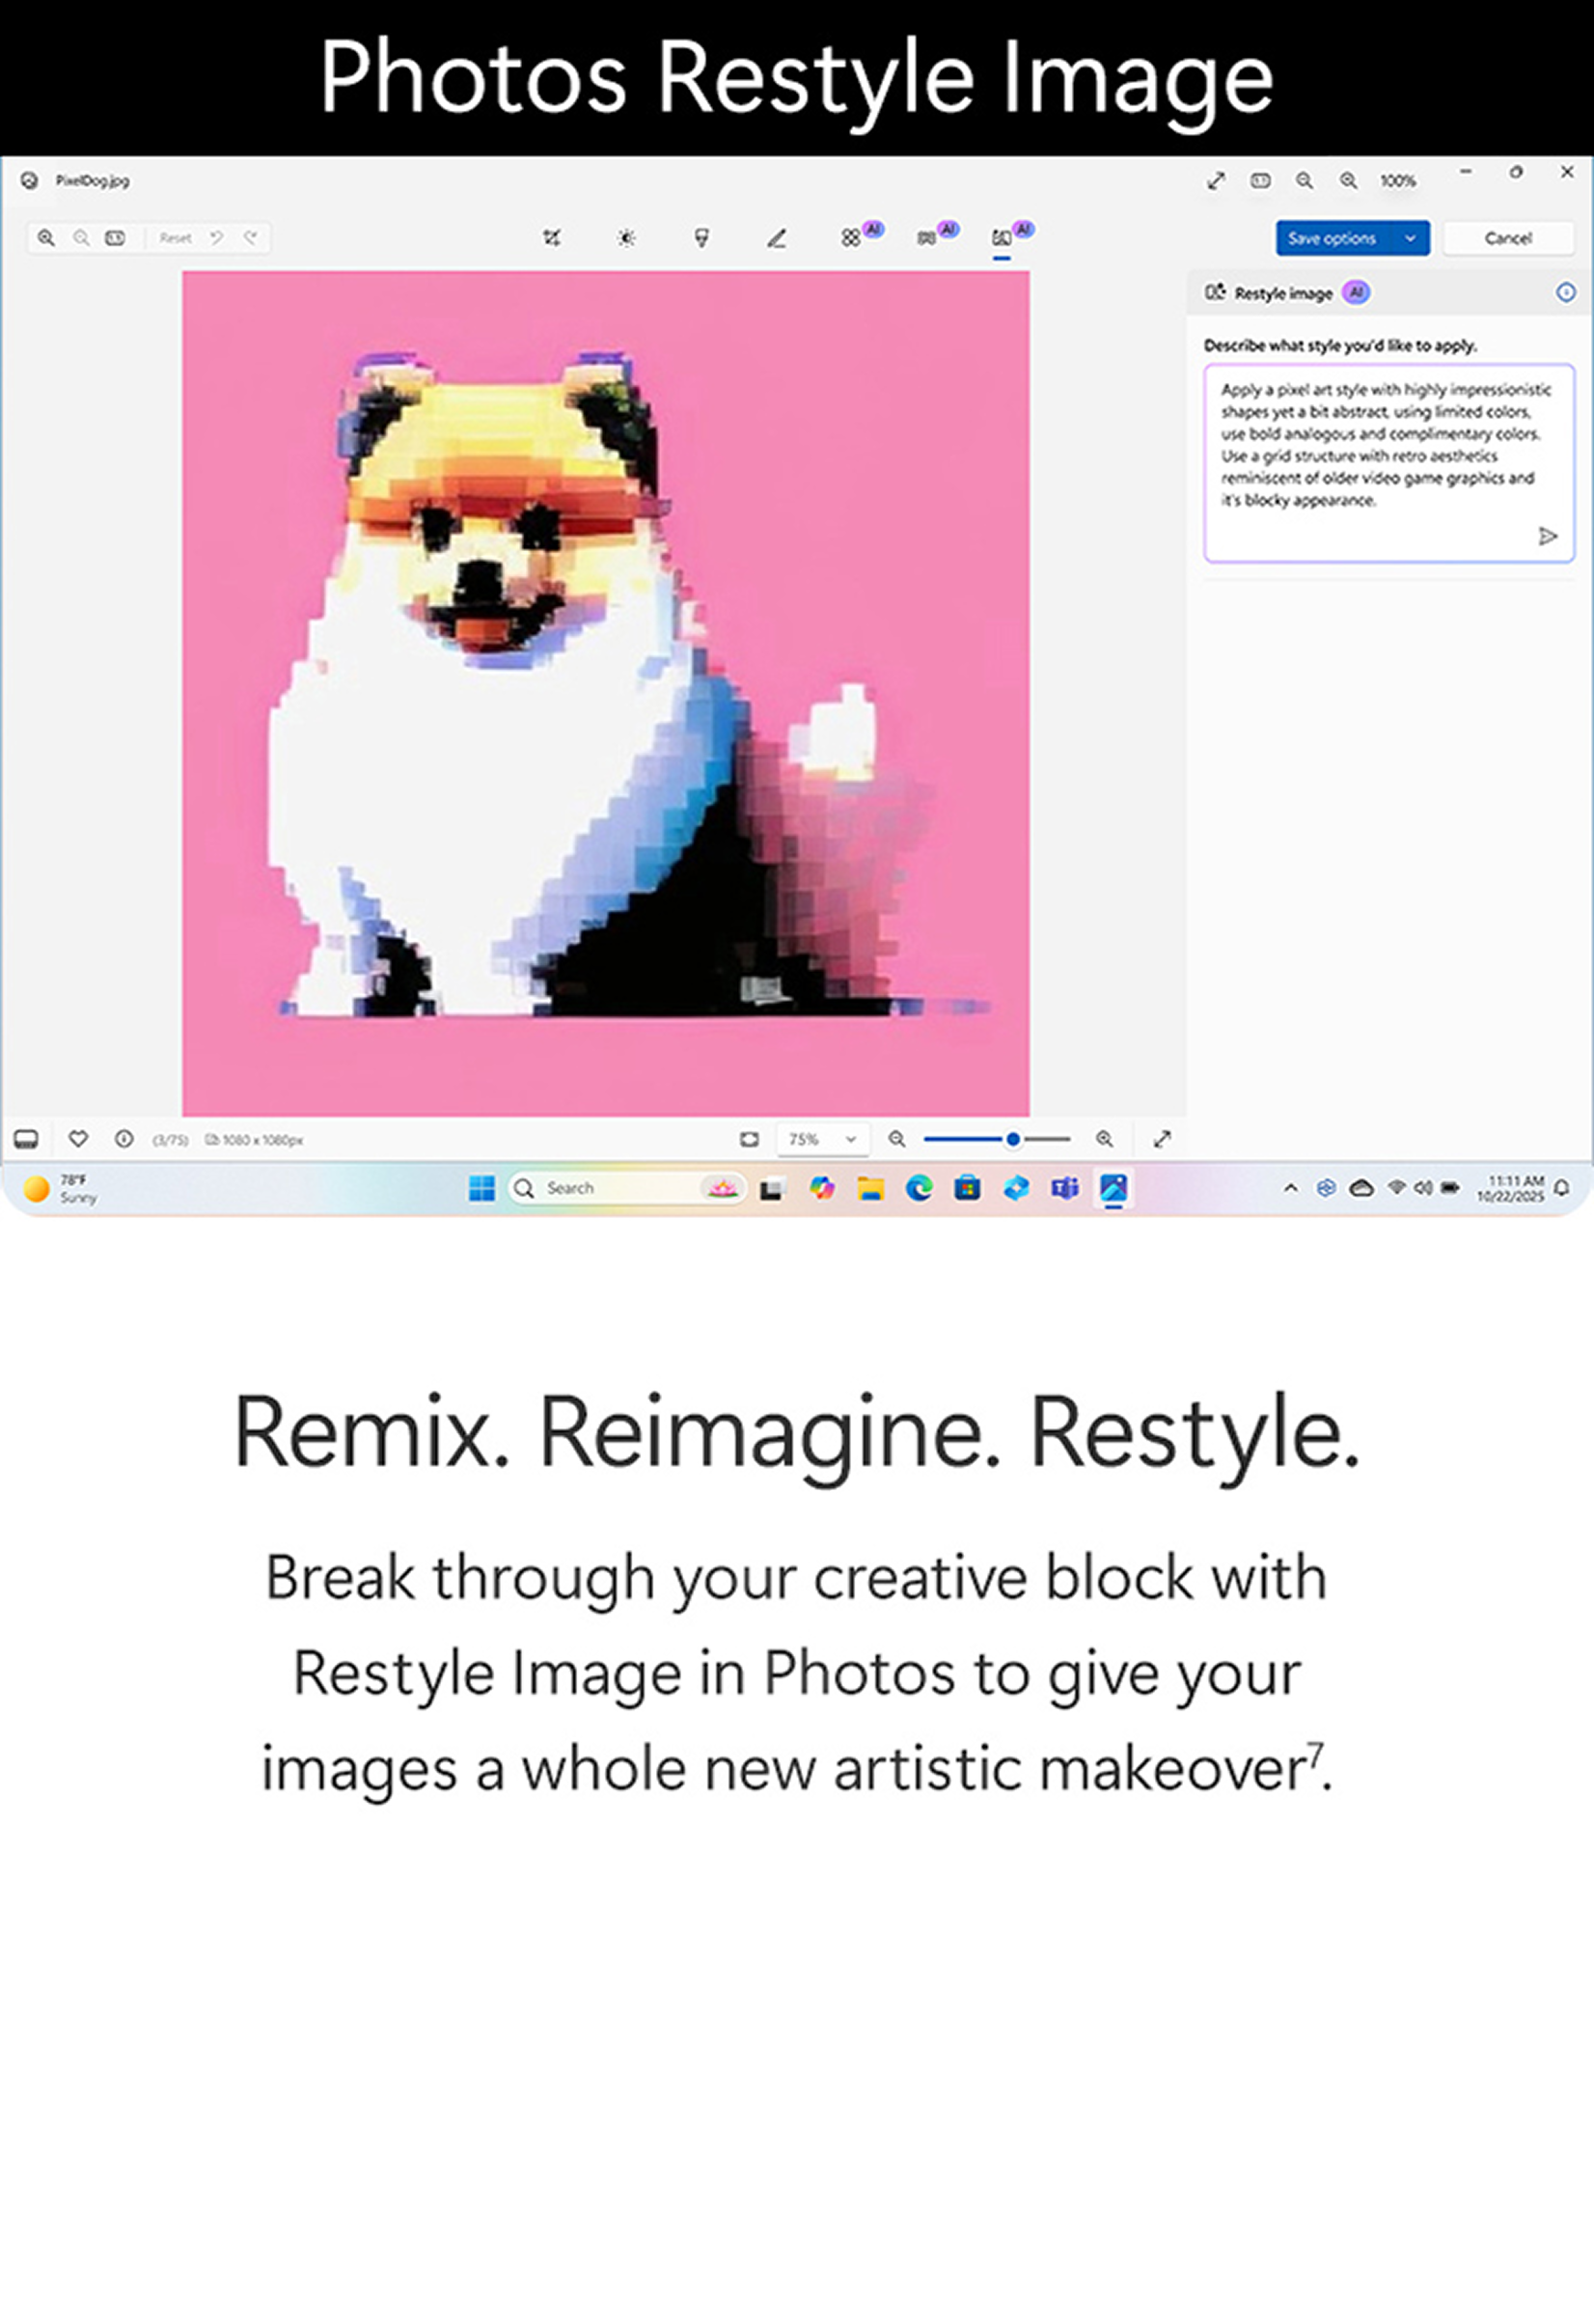Open the brightness Adjustment tool
Viewport: 1594px width, 2324px height.
(x=626, y=238)
